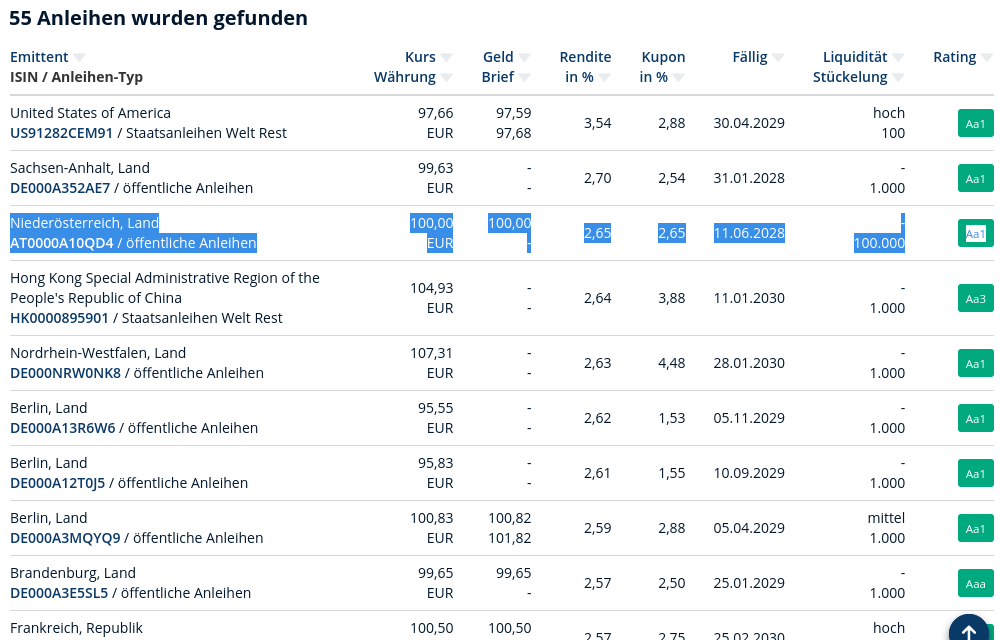
Task: Open bond US91282CEM91 details
Action: (x=61, y=133)
